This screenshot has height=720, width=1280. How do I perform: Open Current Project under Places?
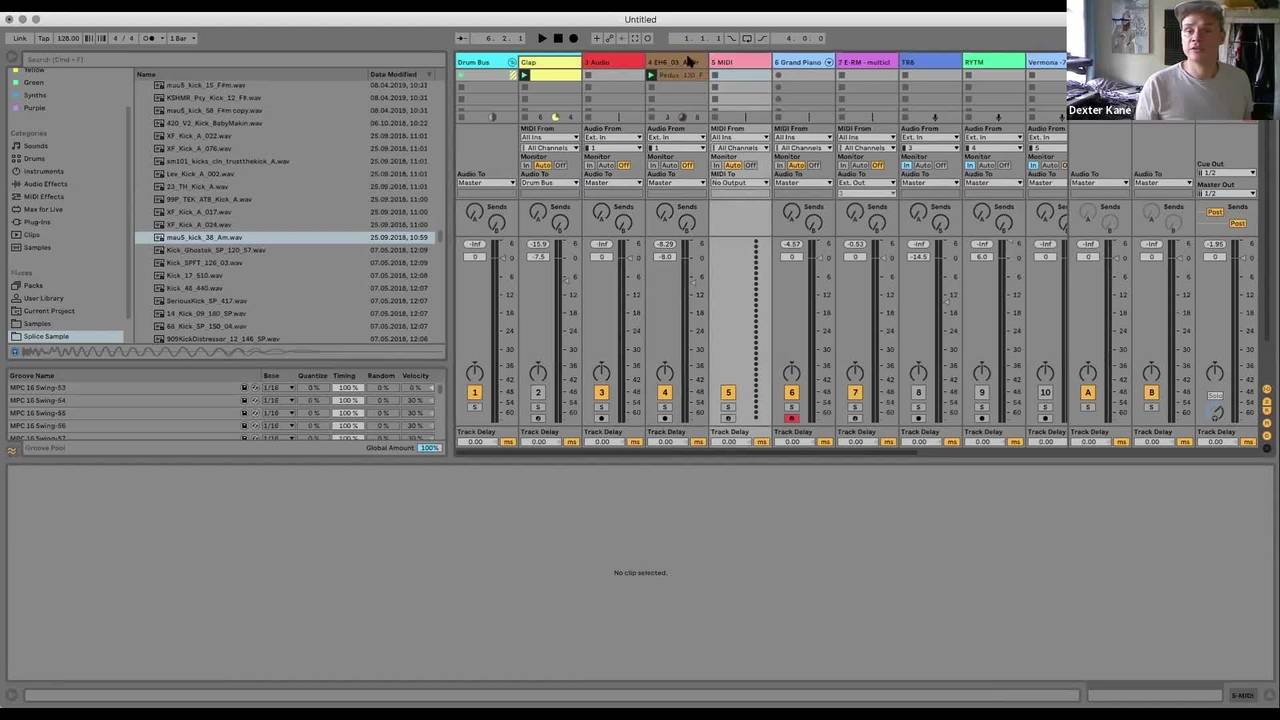(49, 311)
